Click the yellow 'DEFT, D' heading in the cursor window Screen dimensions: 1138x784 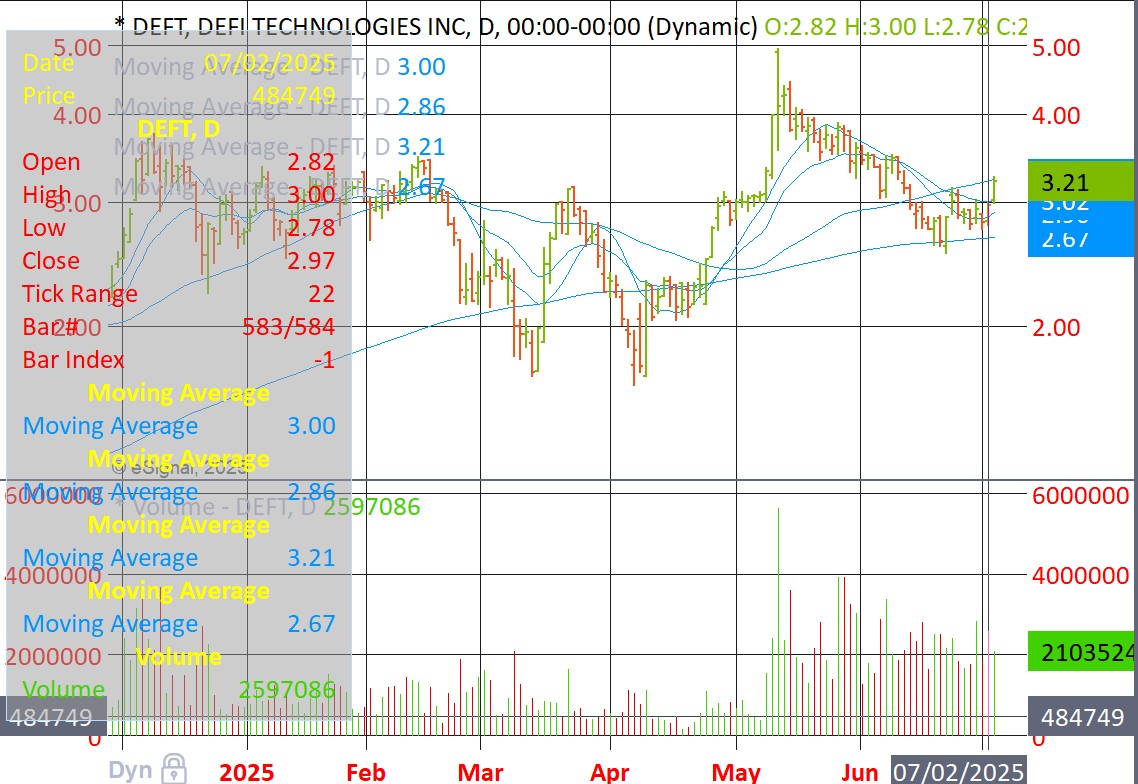click(179, 128)
